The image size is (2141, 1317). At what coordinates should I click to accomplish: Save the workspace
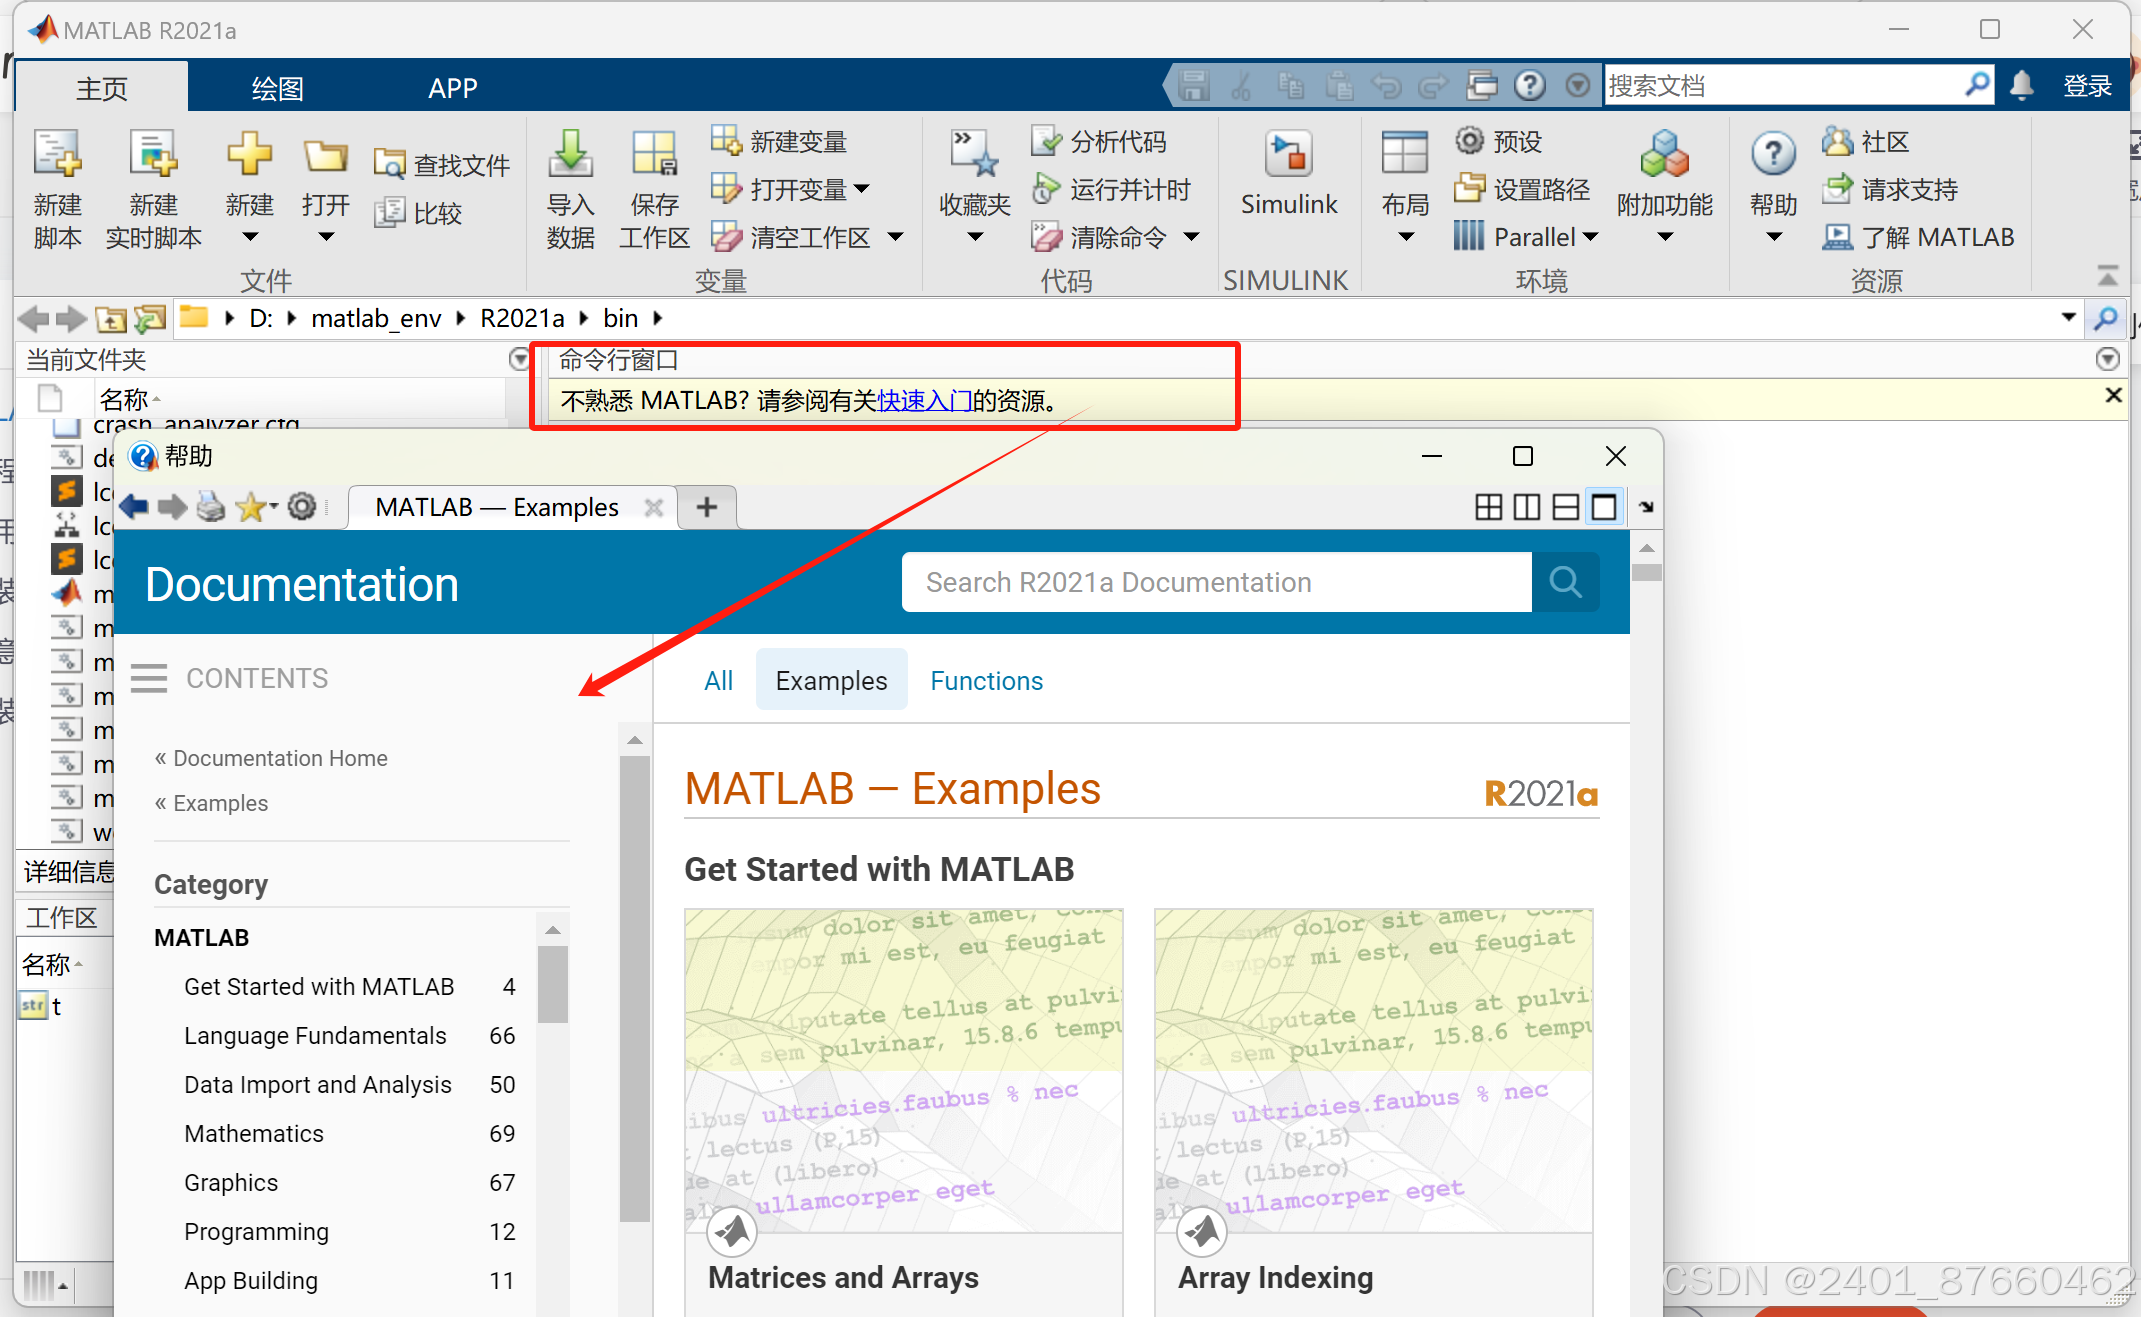tap(653, 188)
